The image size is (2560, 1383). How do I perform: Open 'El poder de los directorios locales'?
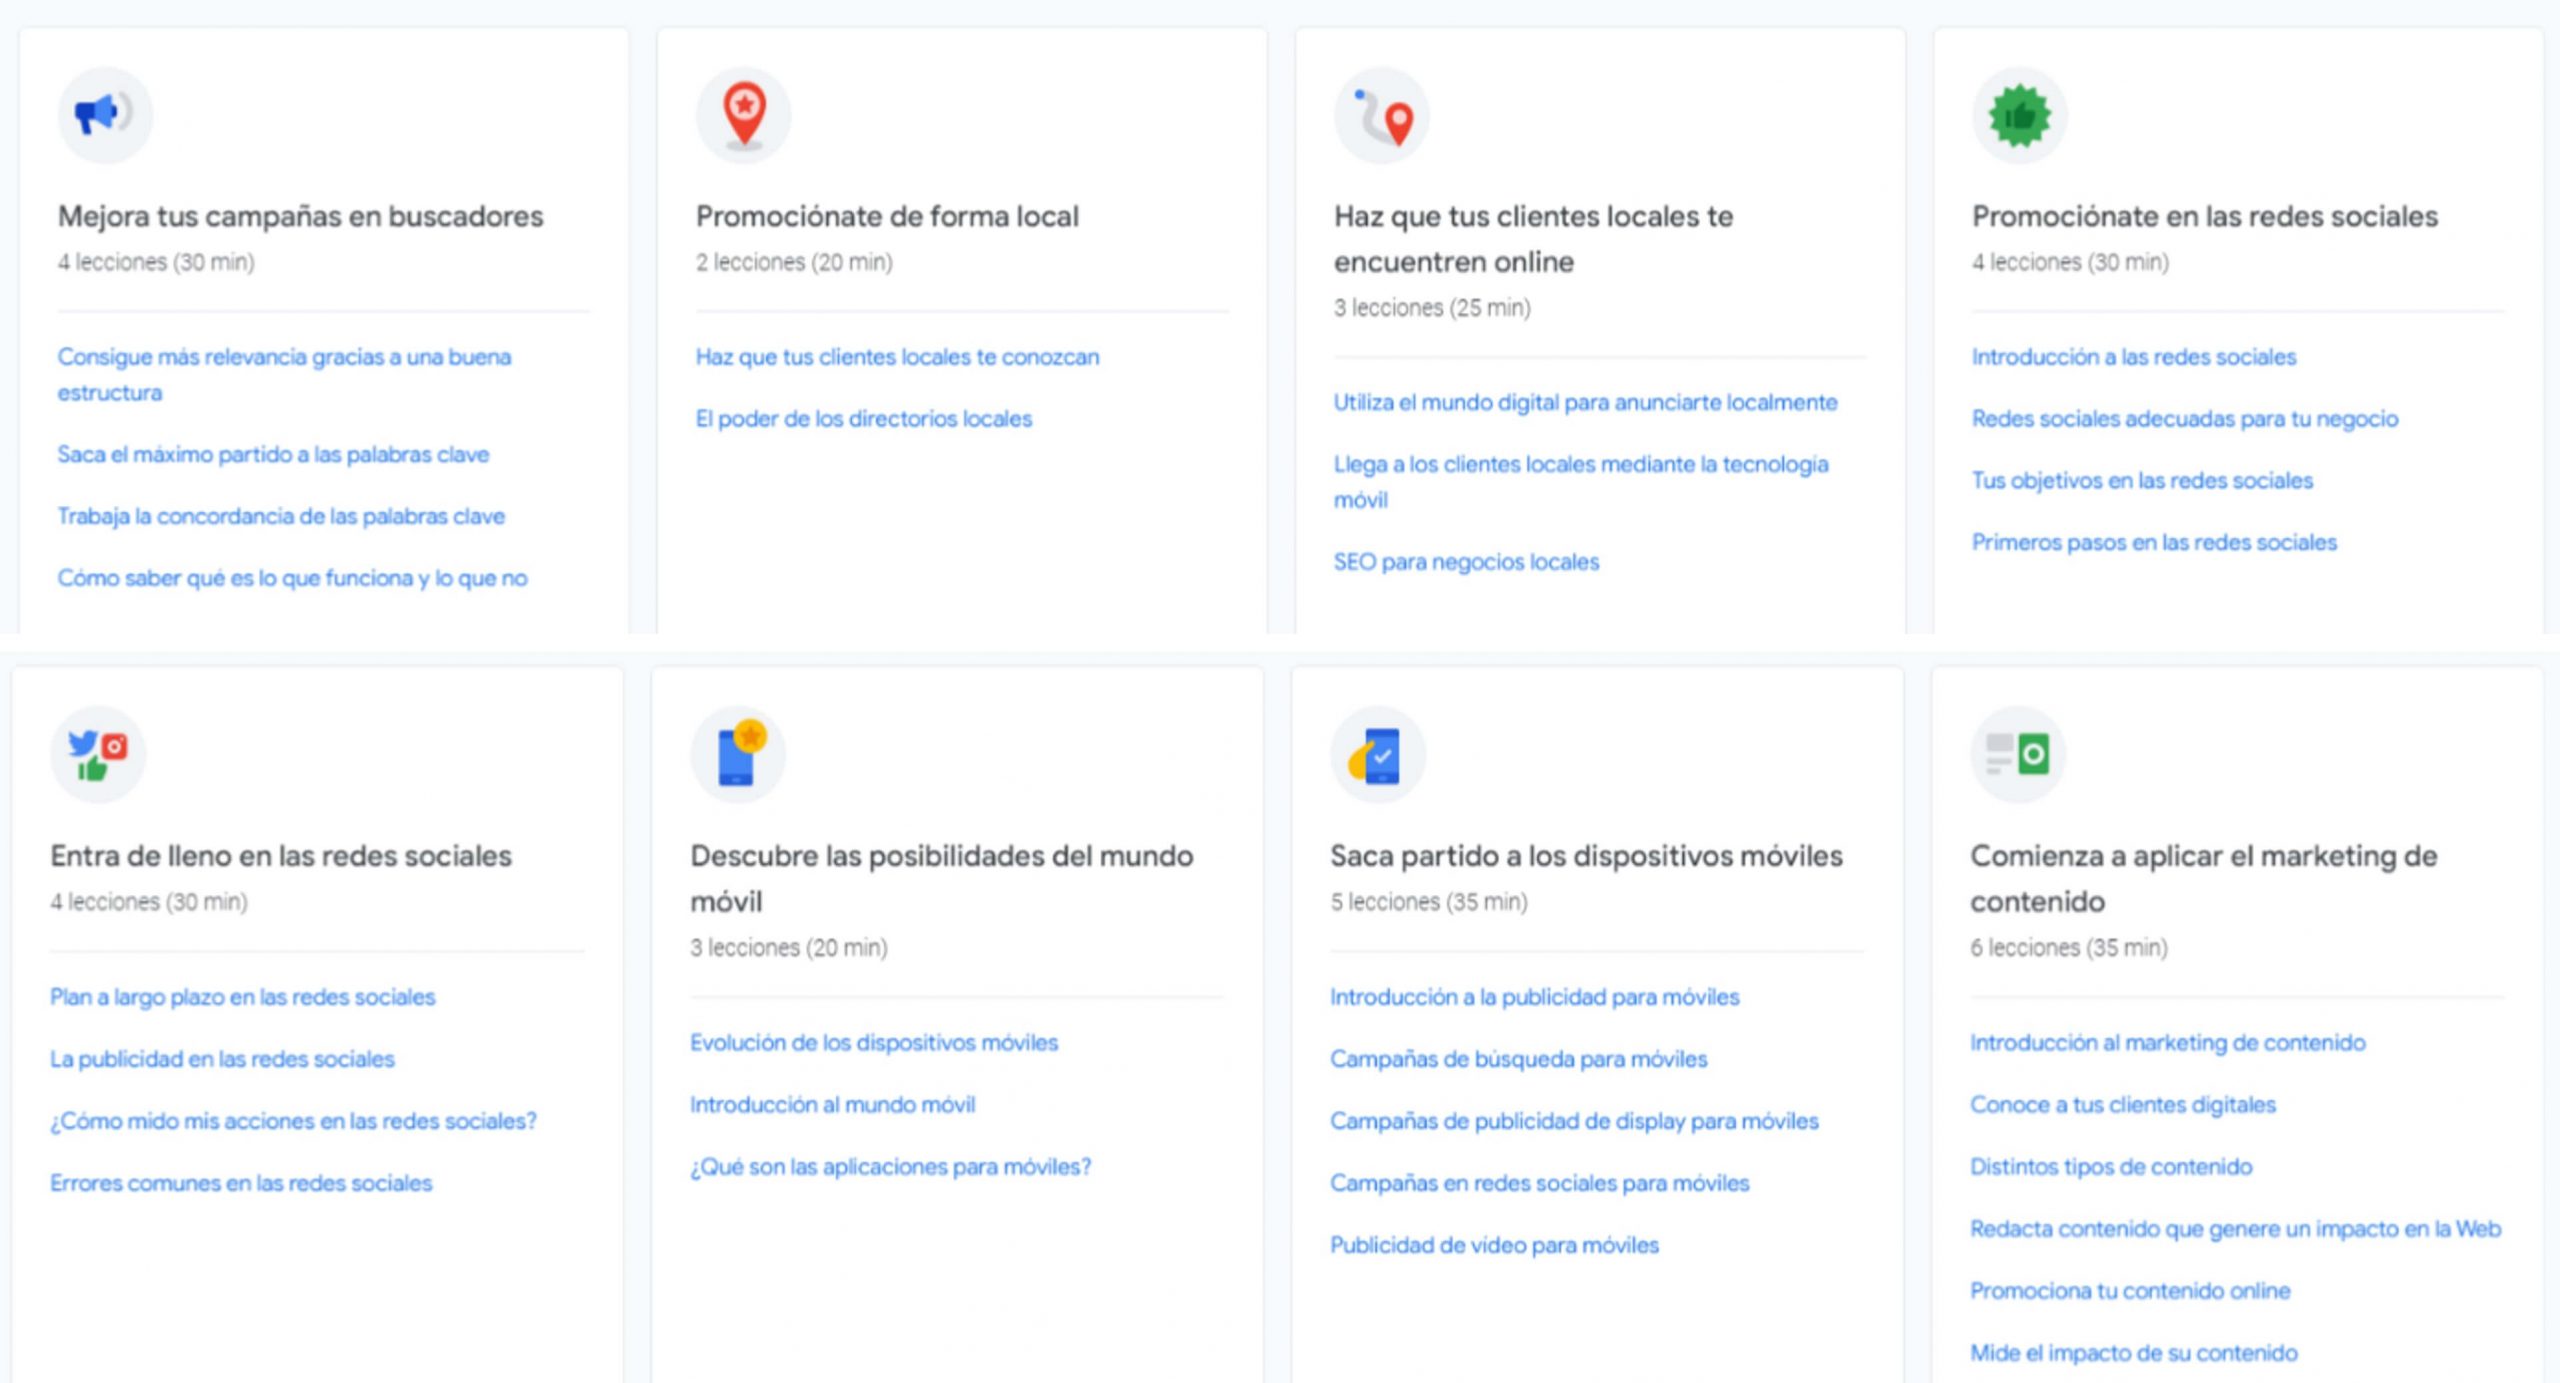[864, 419]
